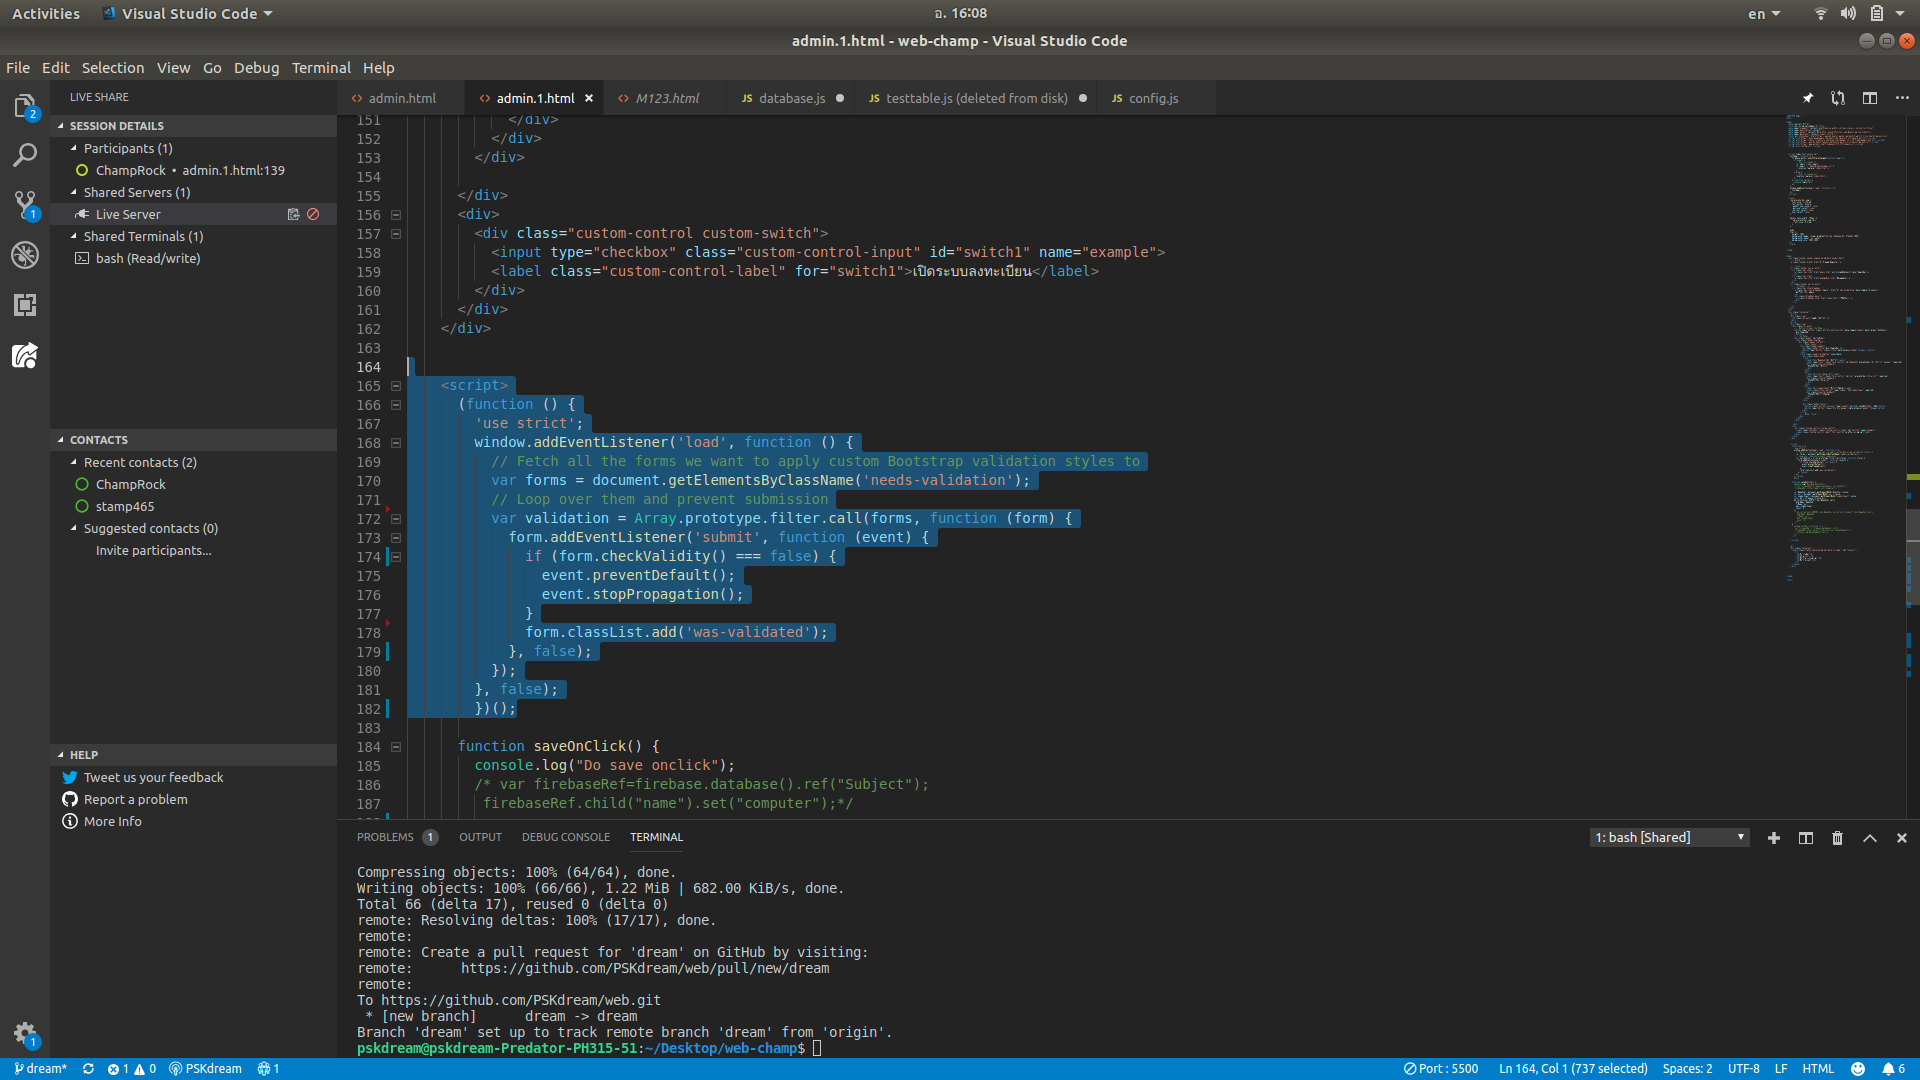The width and height of the screenshot is (1920, 1080).
Task: Click Invite participants link
Action: [x=153, y=550]
